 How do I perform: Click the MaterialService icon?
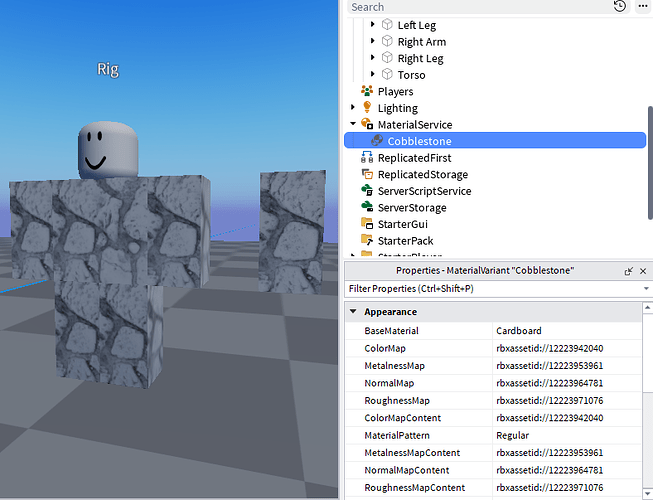367,124
